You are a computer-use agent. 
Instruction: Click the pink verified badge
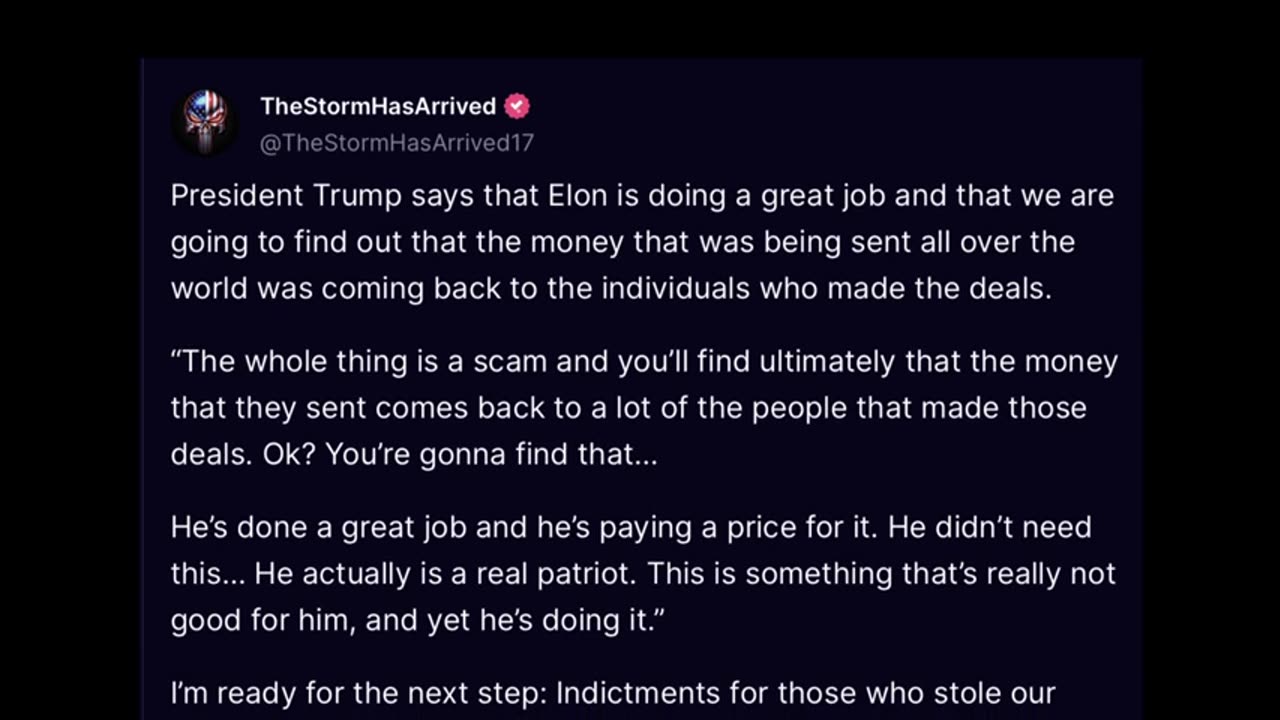[517, 106]
